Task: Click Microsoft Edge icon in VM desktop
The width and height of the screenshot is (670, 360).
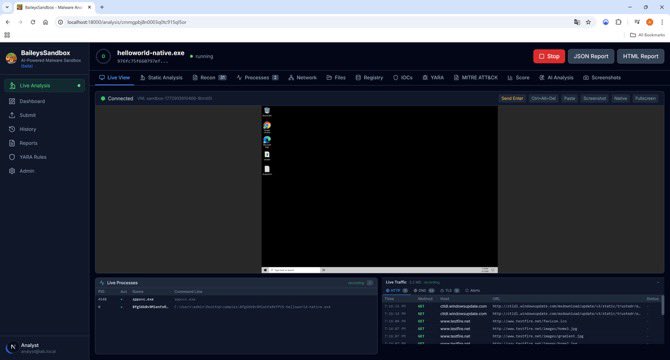Action: pyautogui.click(x=267, y=141)
